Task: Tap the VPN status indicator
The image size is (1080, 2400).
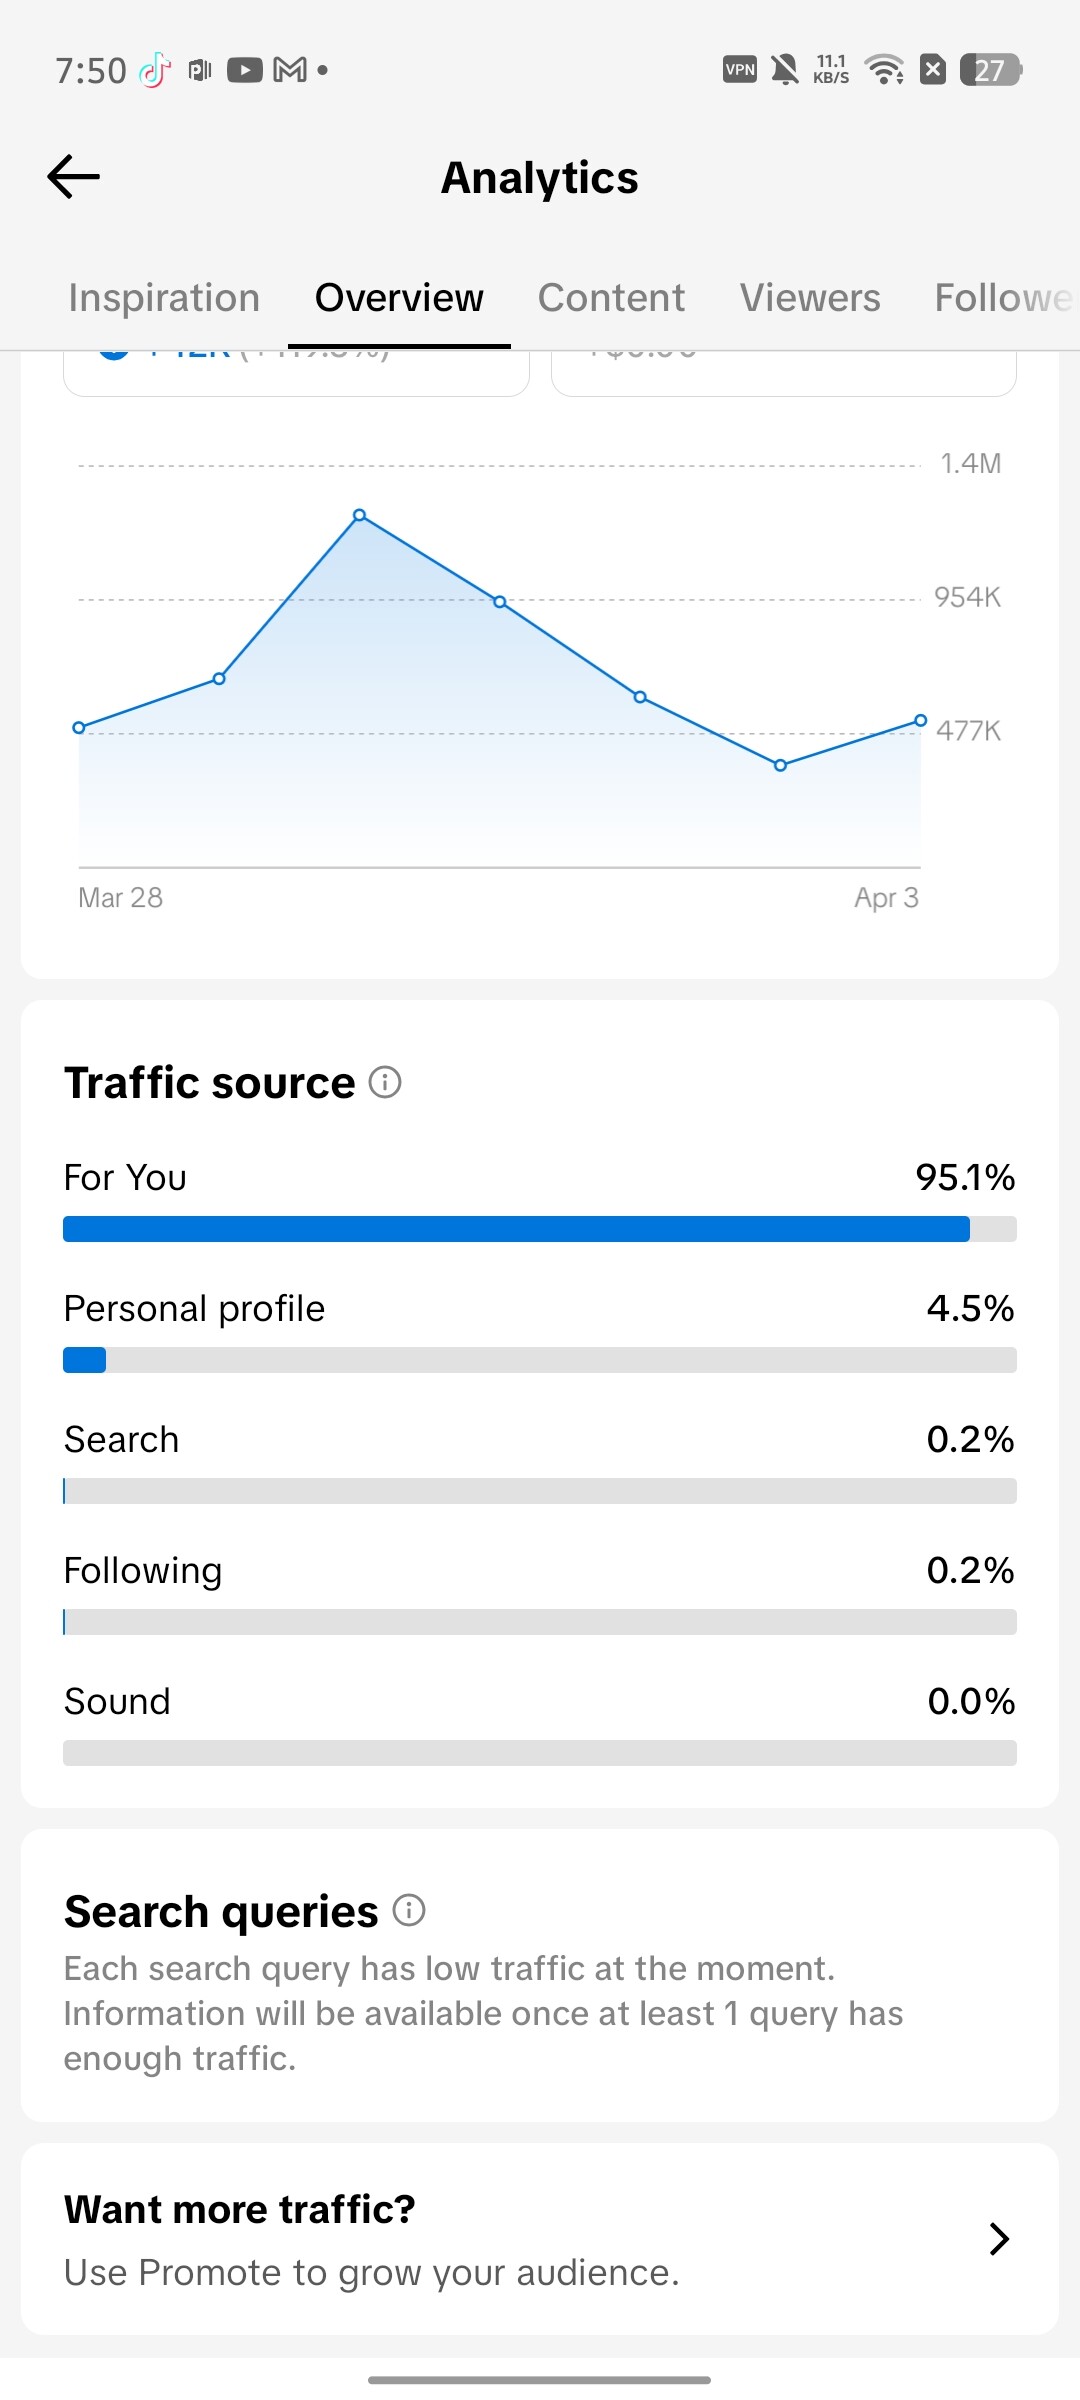Action: click(740, 70)
